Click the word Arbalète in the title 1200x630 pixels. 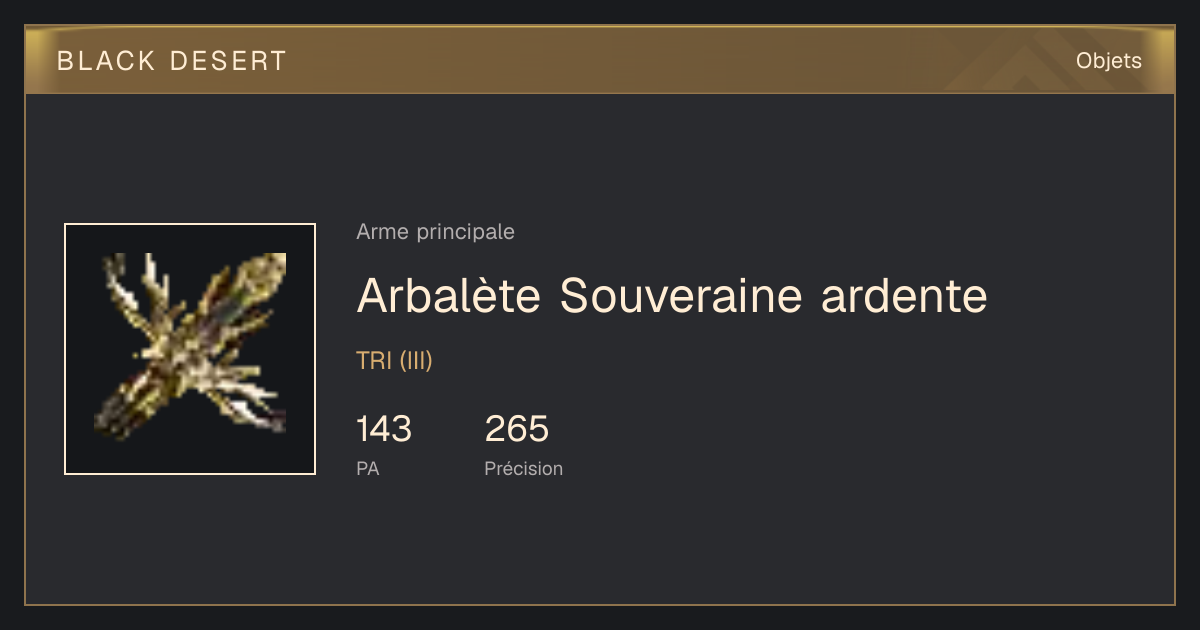click(449, 295)
